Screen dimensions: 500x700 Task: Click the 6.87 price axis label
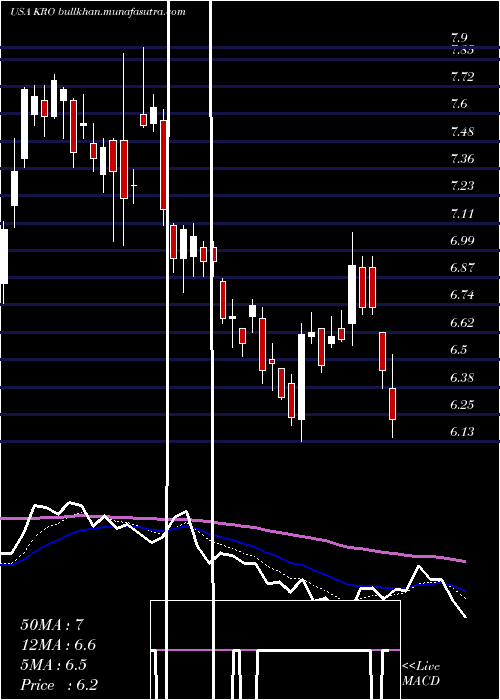[x=462, y=268]
